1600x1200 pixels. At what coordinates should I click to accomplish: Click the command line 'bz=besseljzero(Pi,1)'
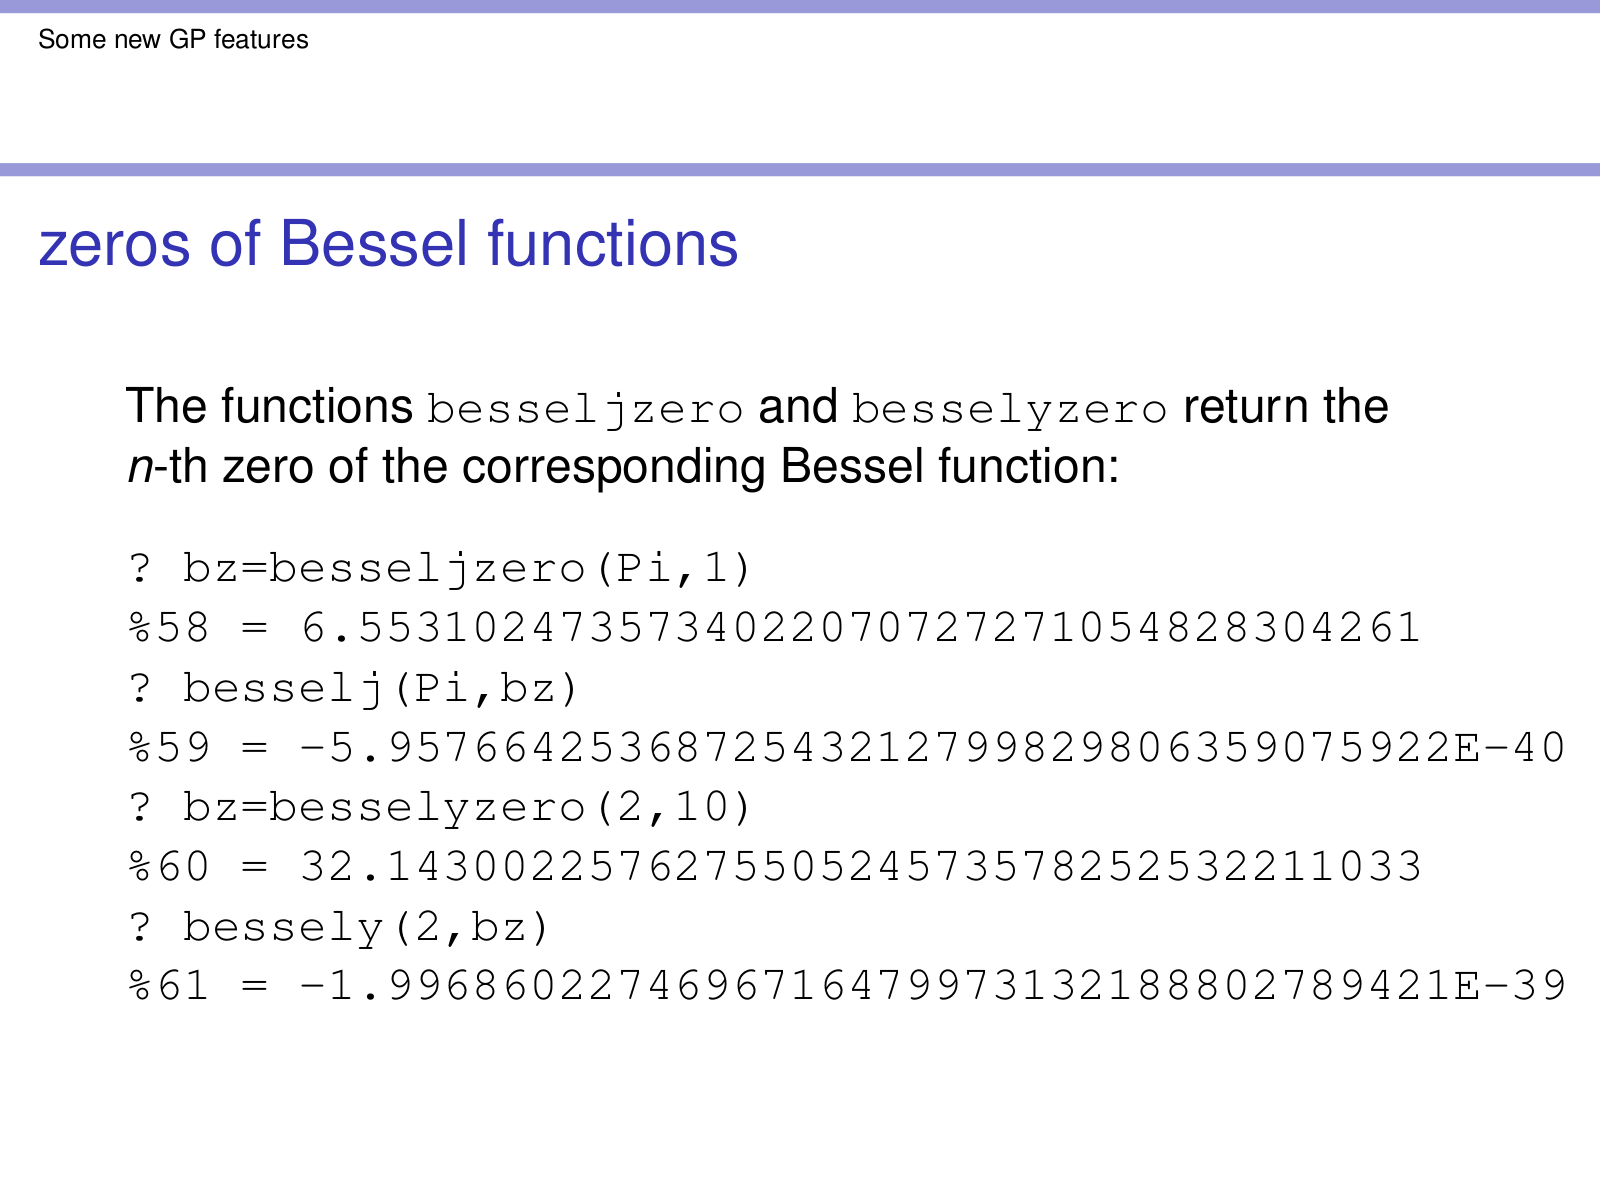coord(466,569)
